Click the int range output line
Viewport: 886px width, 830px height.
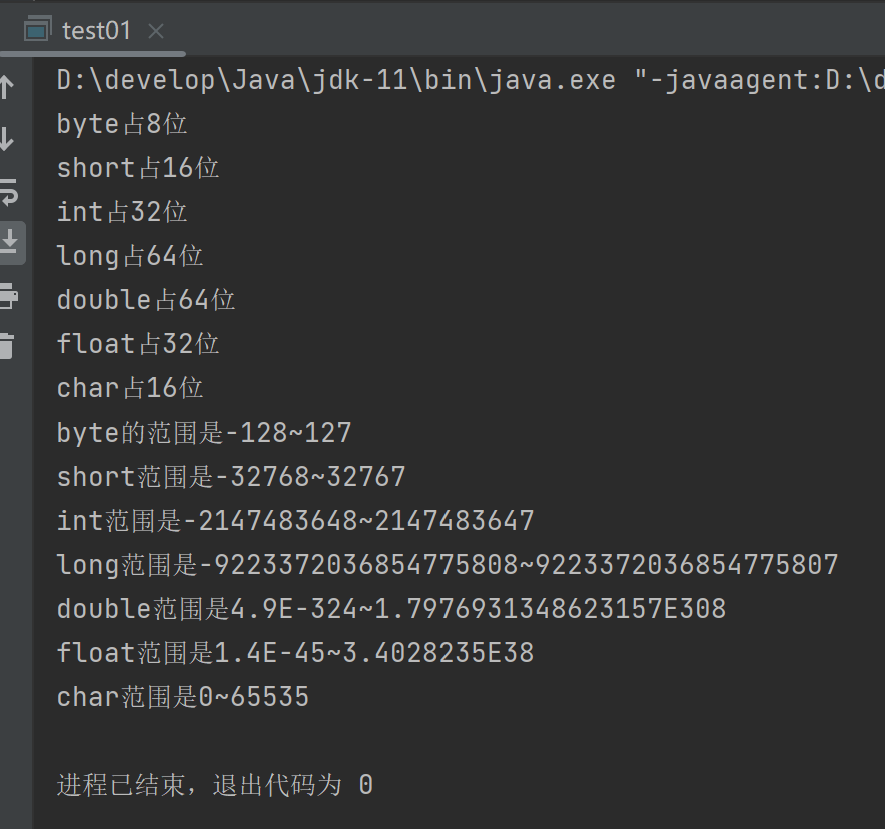[x=295, y=521]
